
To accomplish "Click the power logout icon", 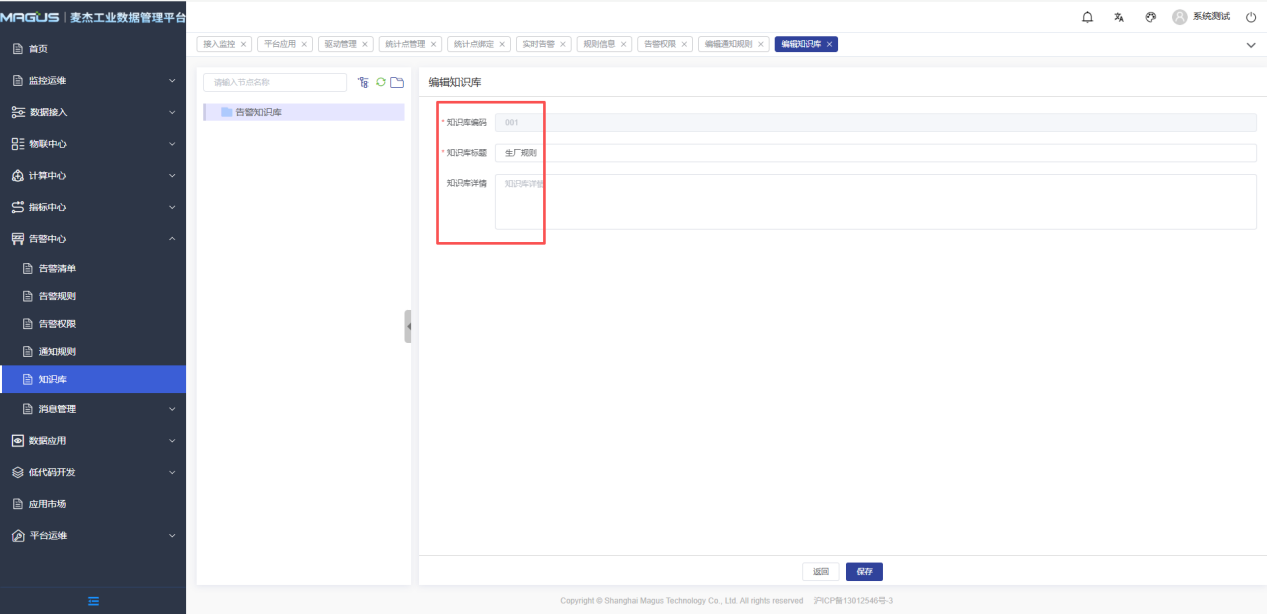I will coord(1250,17).
